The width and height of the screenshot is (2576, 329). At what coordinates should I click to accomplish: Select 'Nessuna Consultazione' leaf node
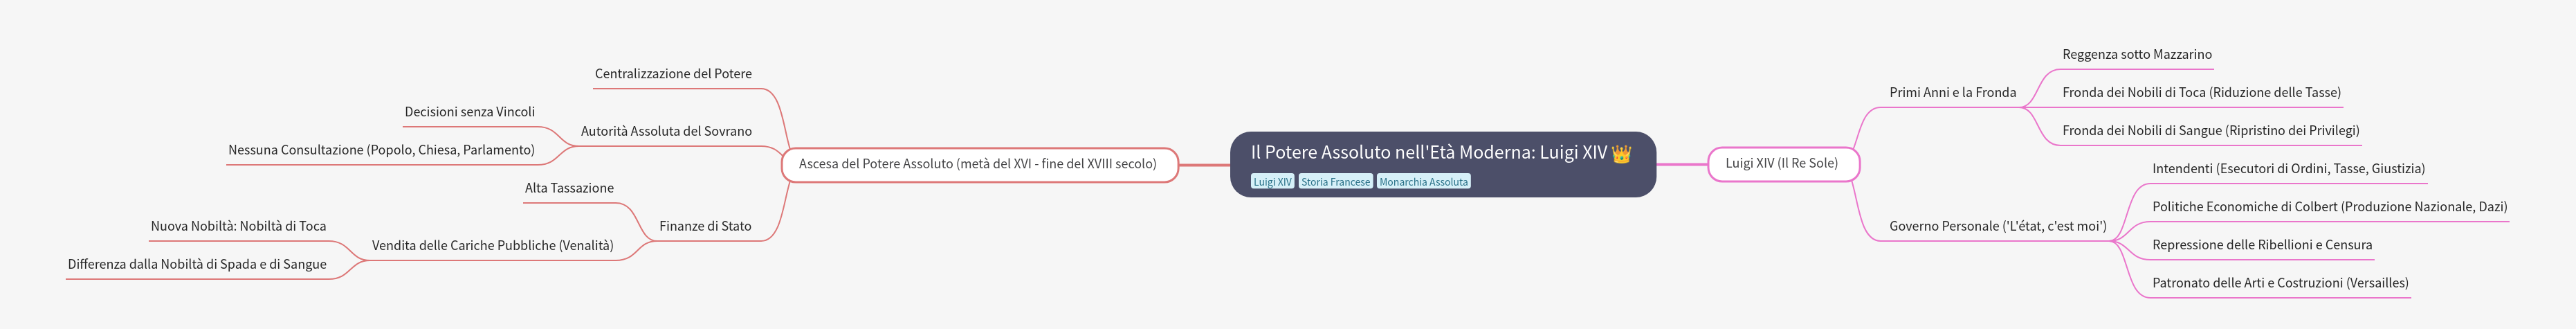coord(381,150)
